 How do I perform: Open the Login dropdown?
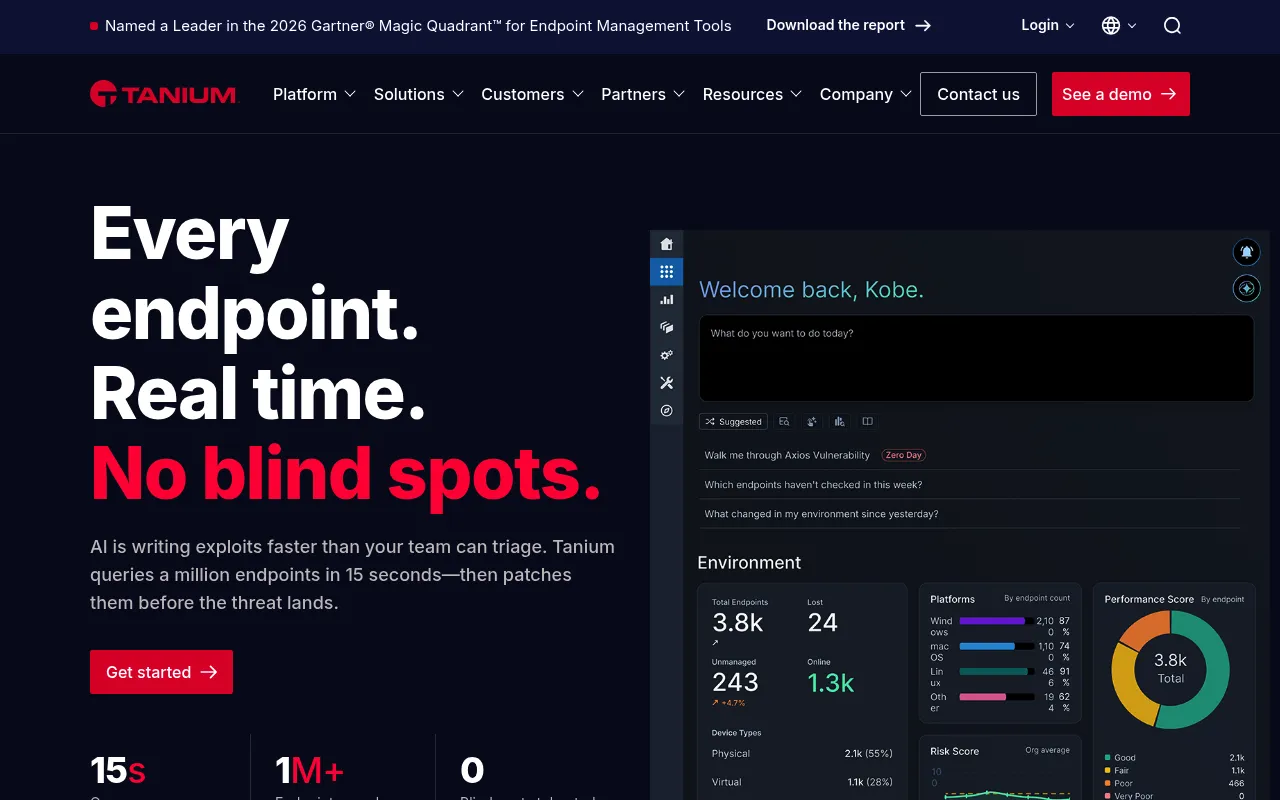pos(1048,26)
